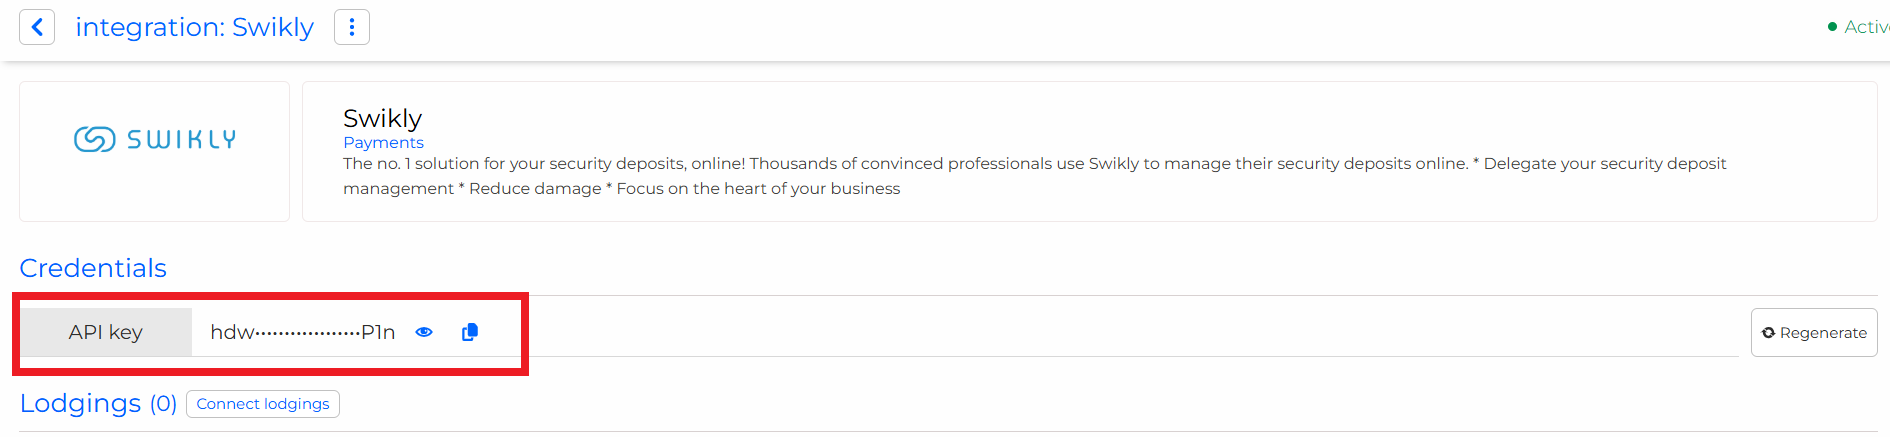Click the Lodgings section heading

click(80, 403)
